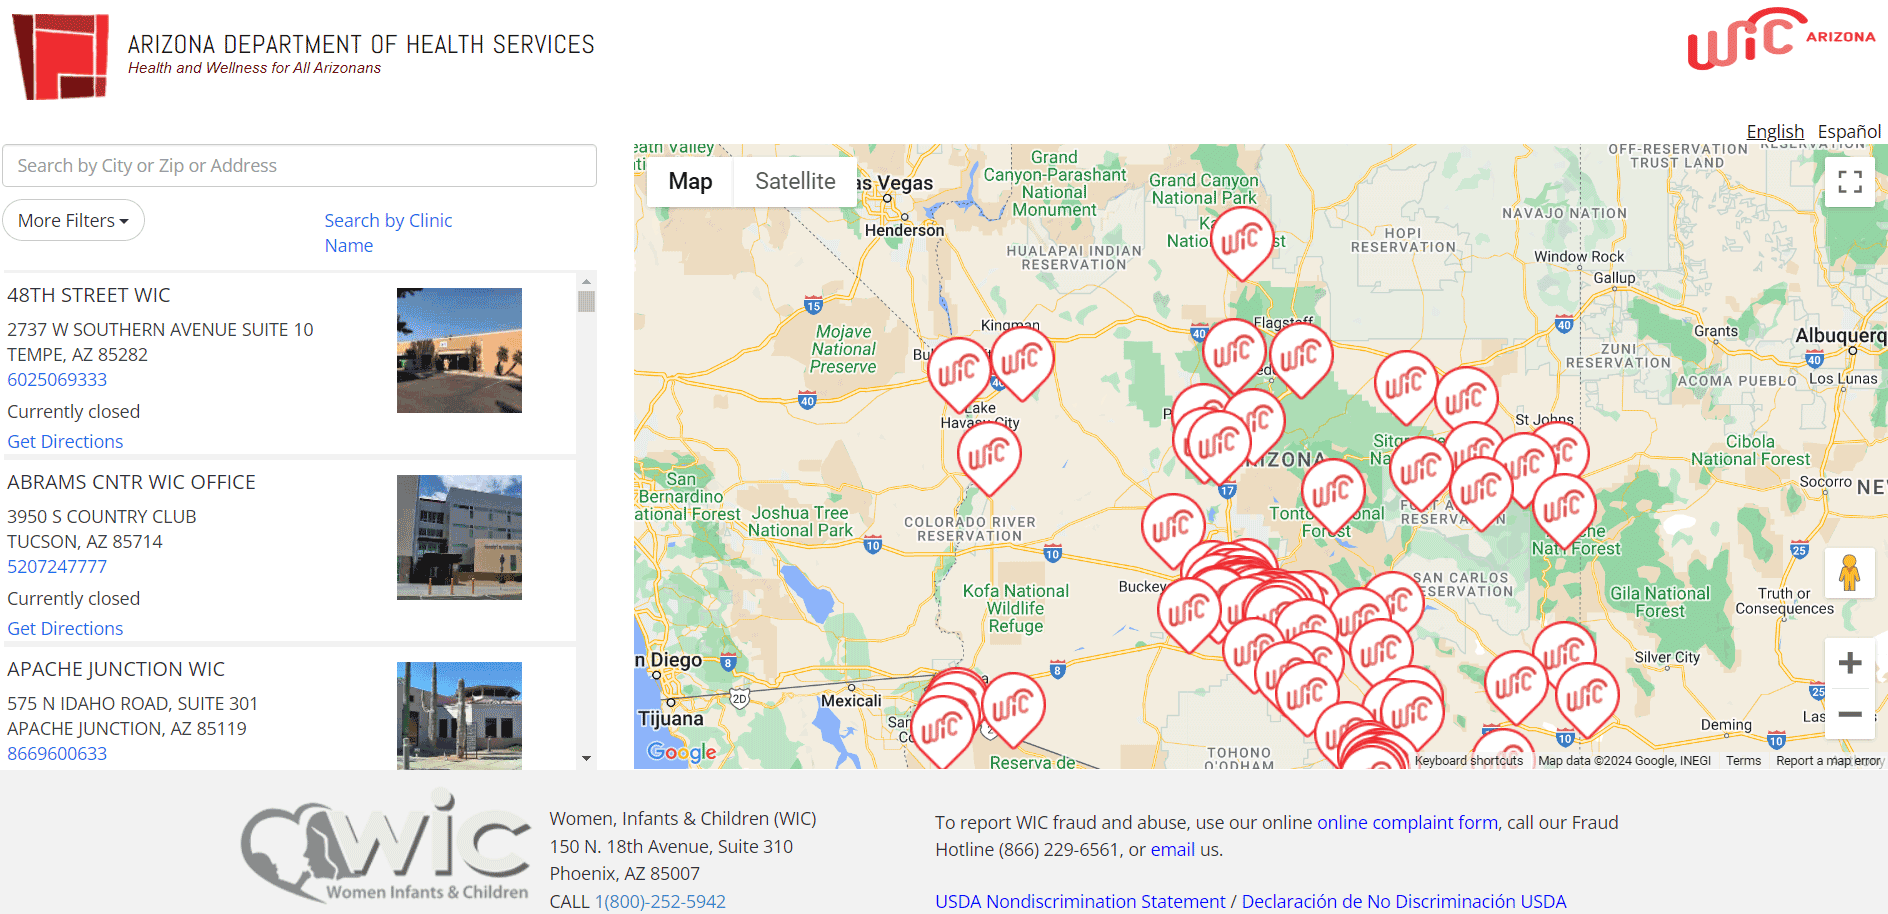Open the fraud email link
This screenshot has height=914, width=1888.
point(1173,850)
